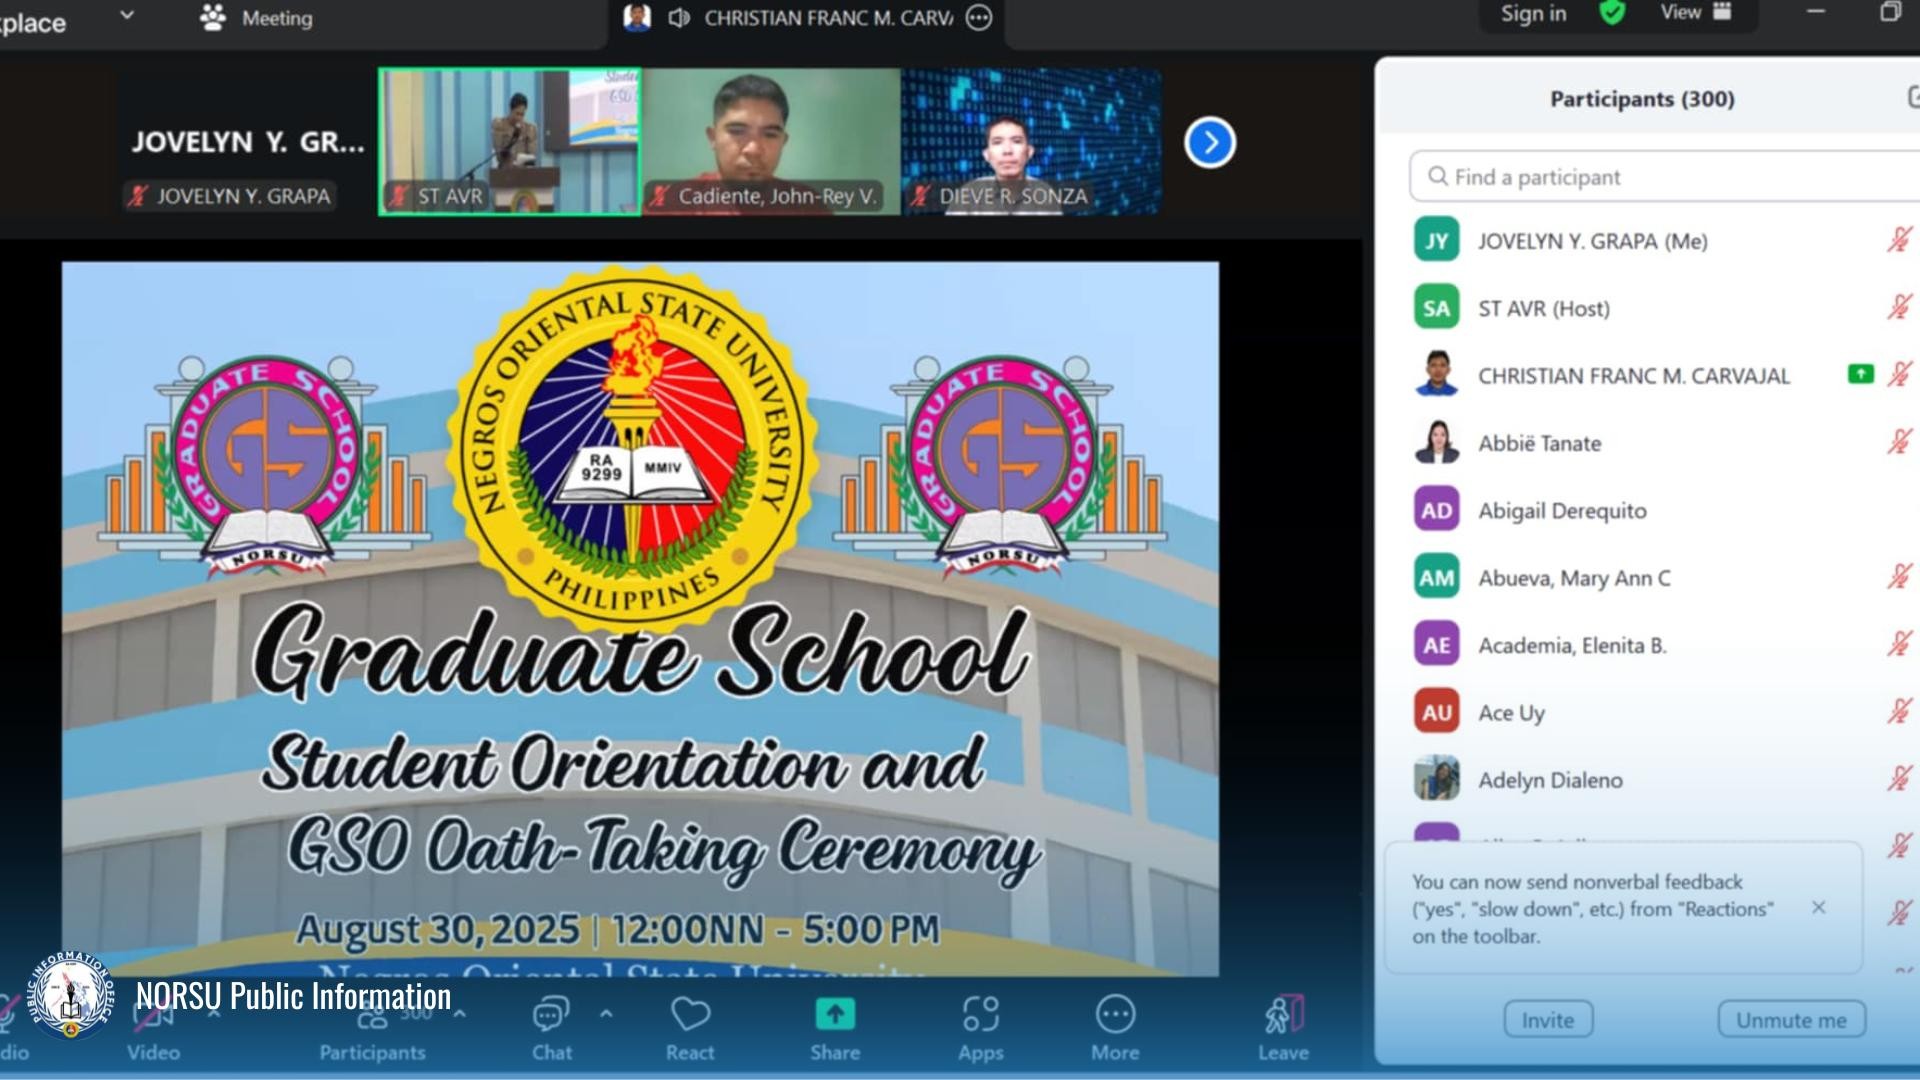Leave the meeting
1920x1080 pixels.
point(1283,1028)
